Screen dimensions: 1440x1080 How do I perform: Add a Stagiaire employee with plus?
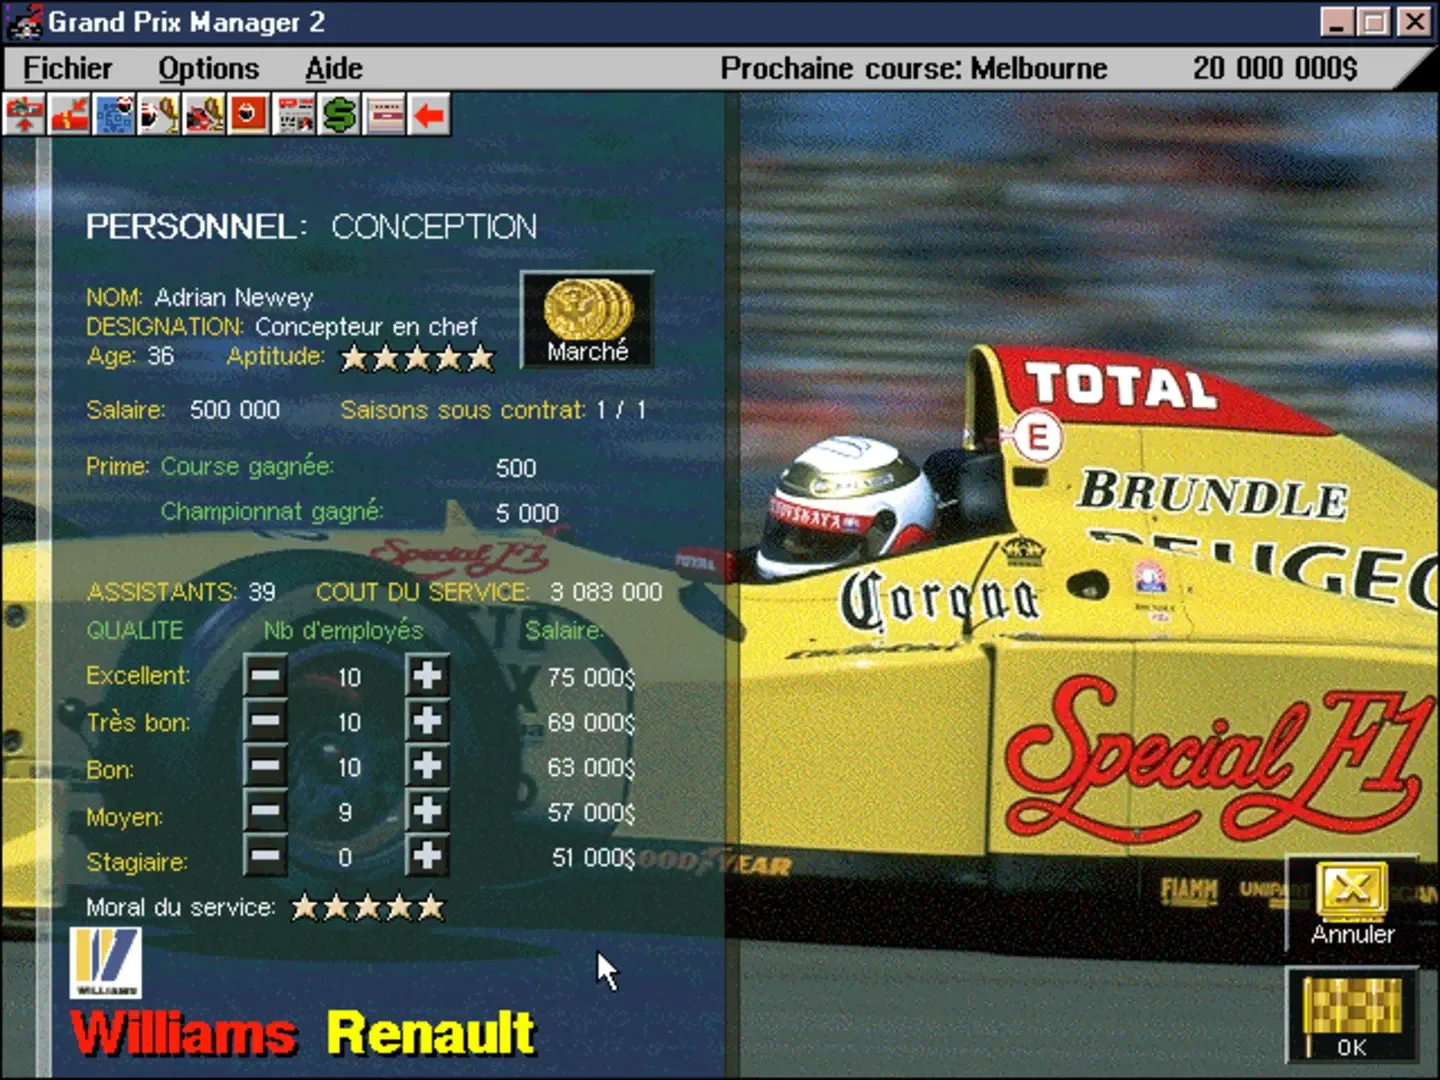[427, 856]
